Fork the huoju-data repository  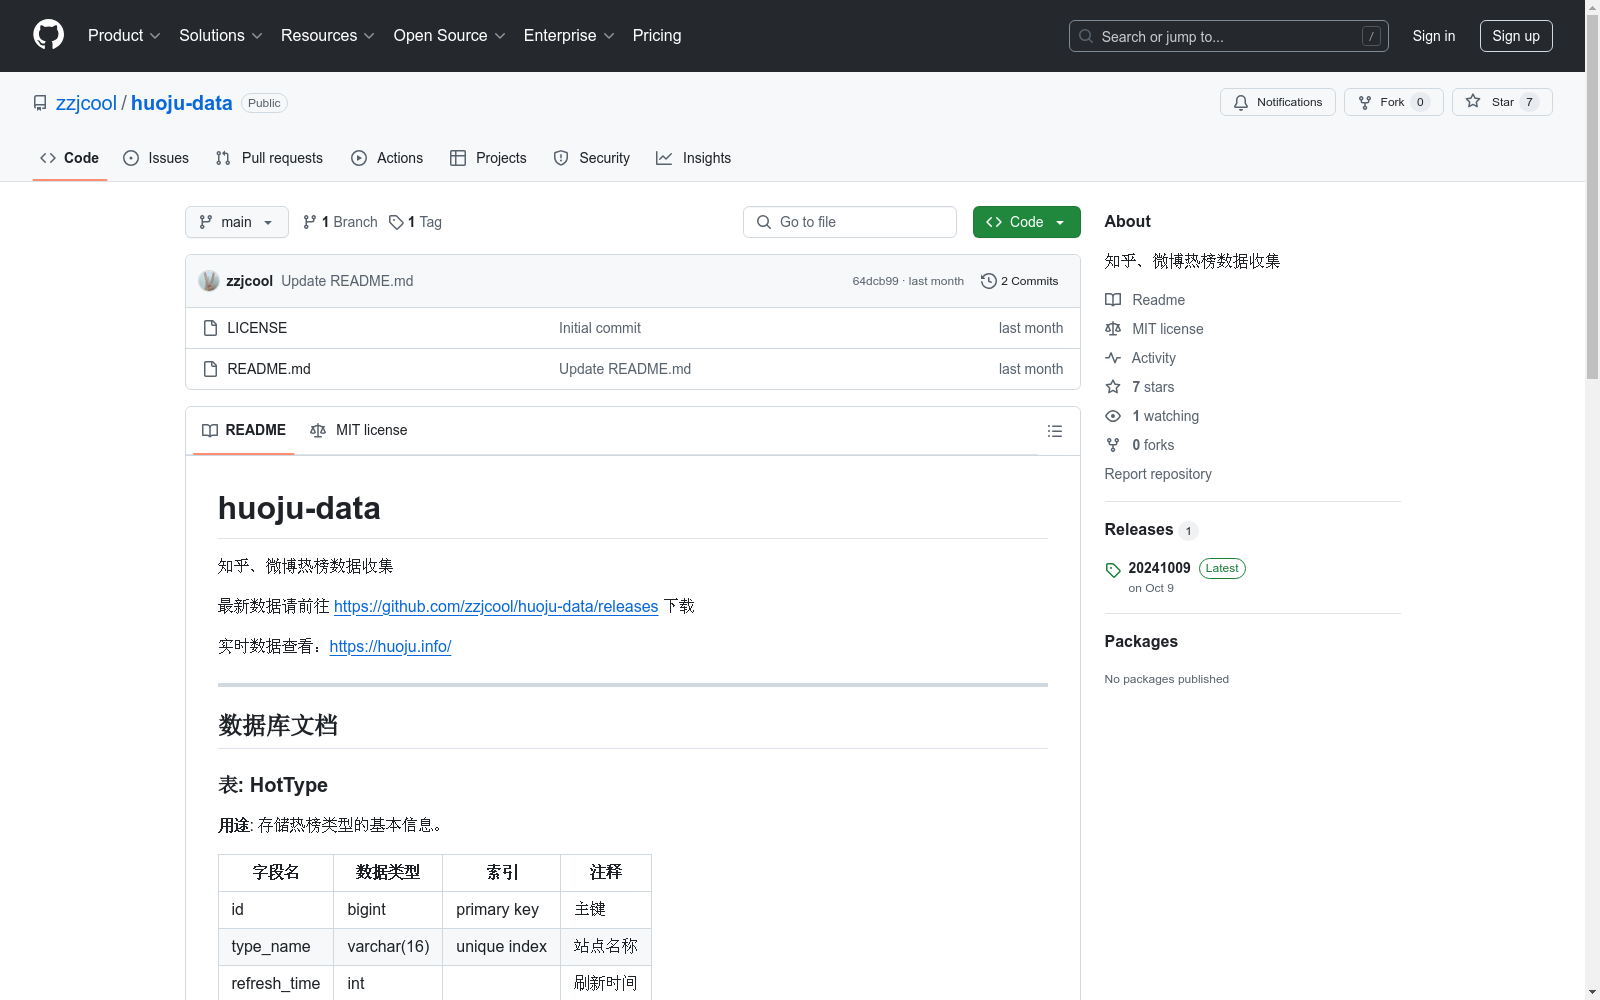coord(1393,102)
